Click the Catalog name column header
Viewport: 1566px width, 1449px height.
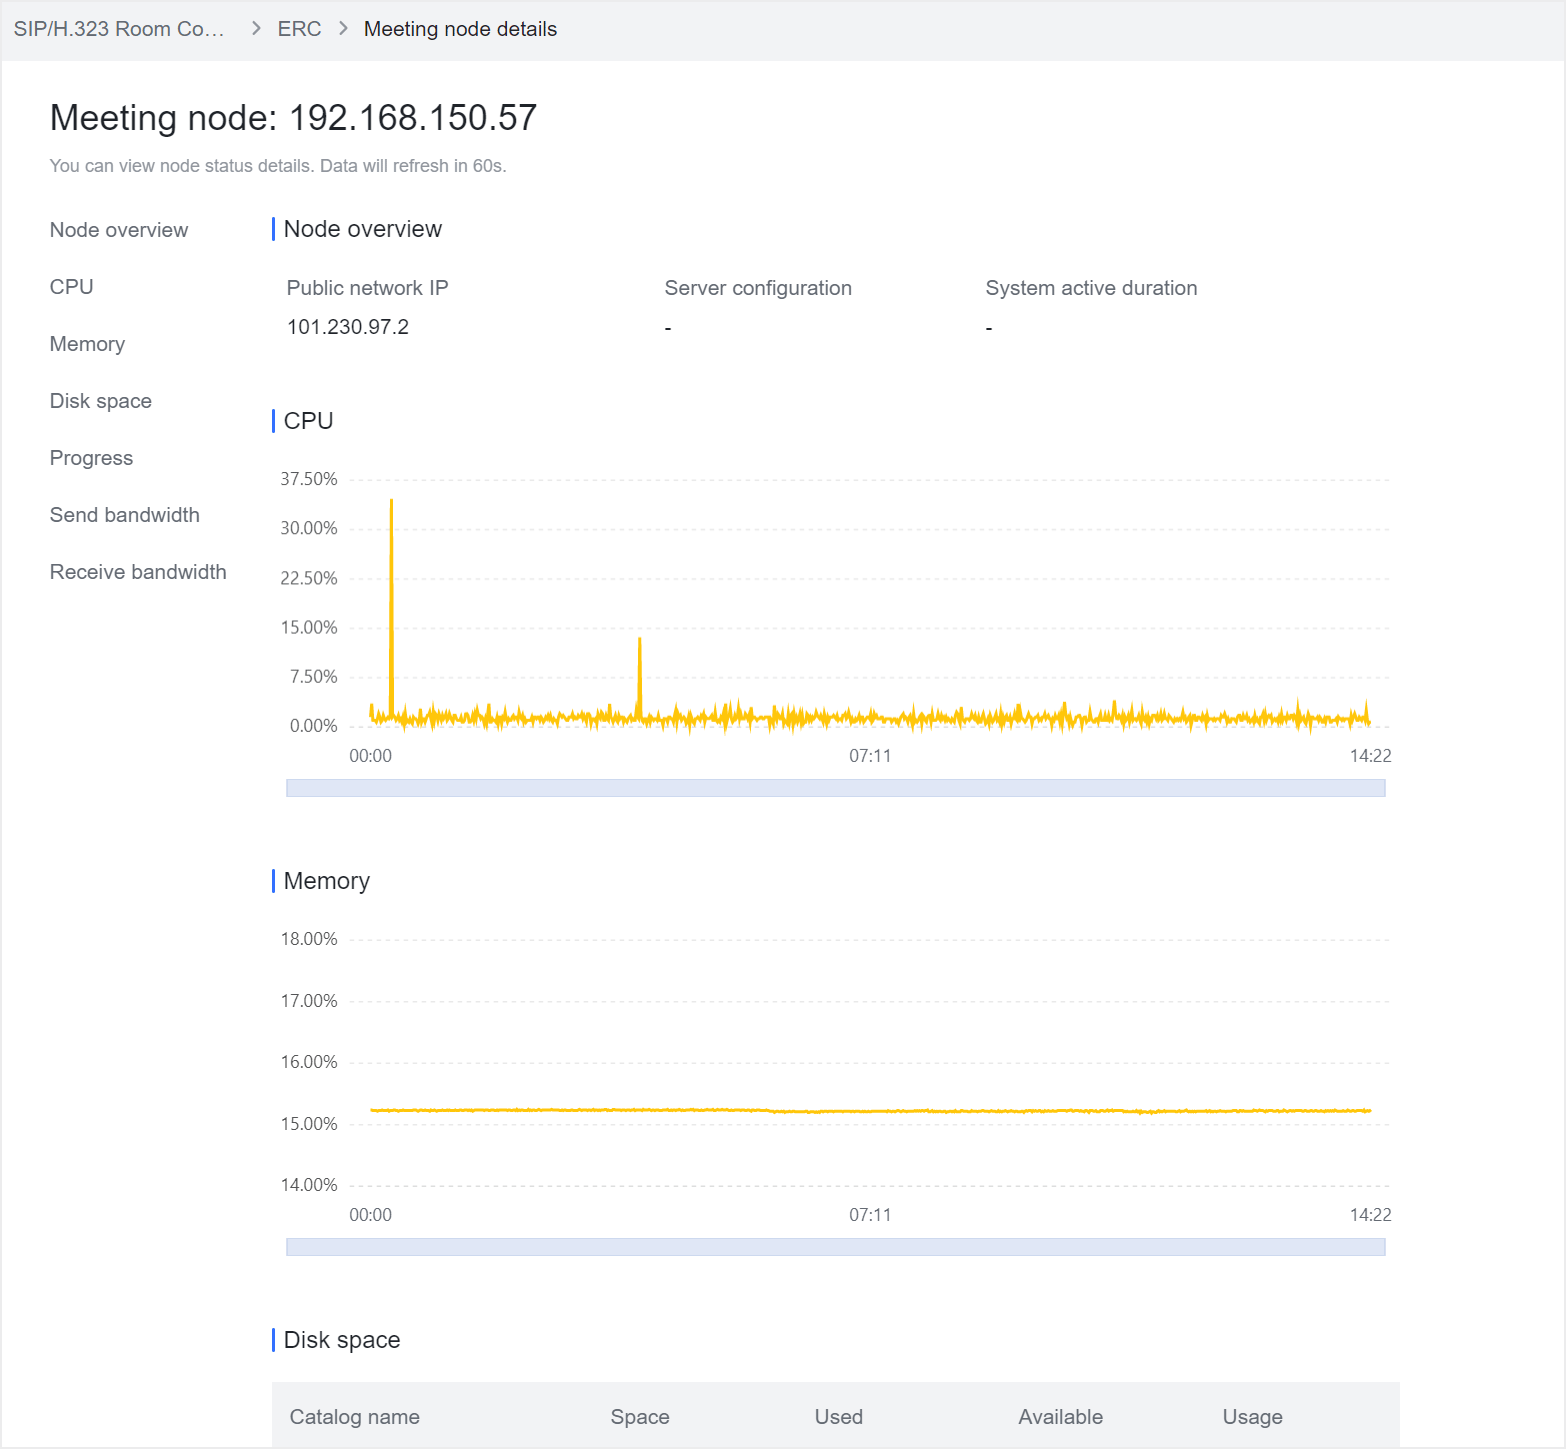[355, 1417]
